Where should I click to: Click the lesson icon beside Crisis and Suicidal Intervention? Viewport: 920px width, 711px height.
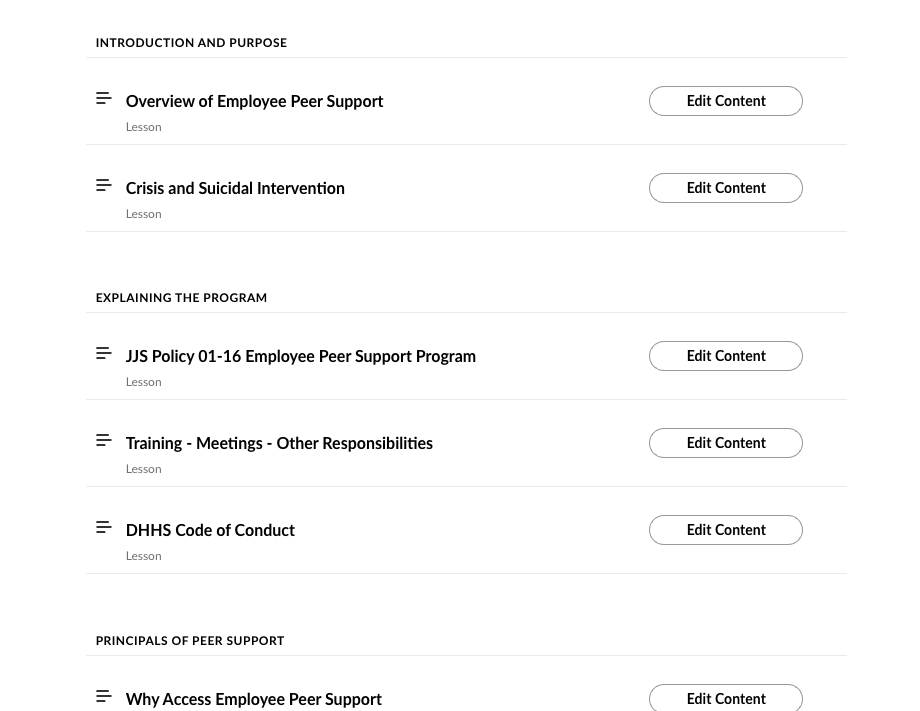point(104,185)
